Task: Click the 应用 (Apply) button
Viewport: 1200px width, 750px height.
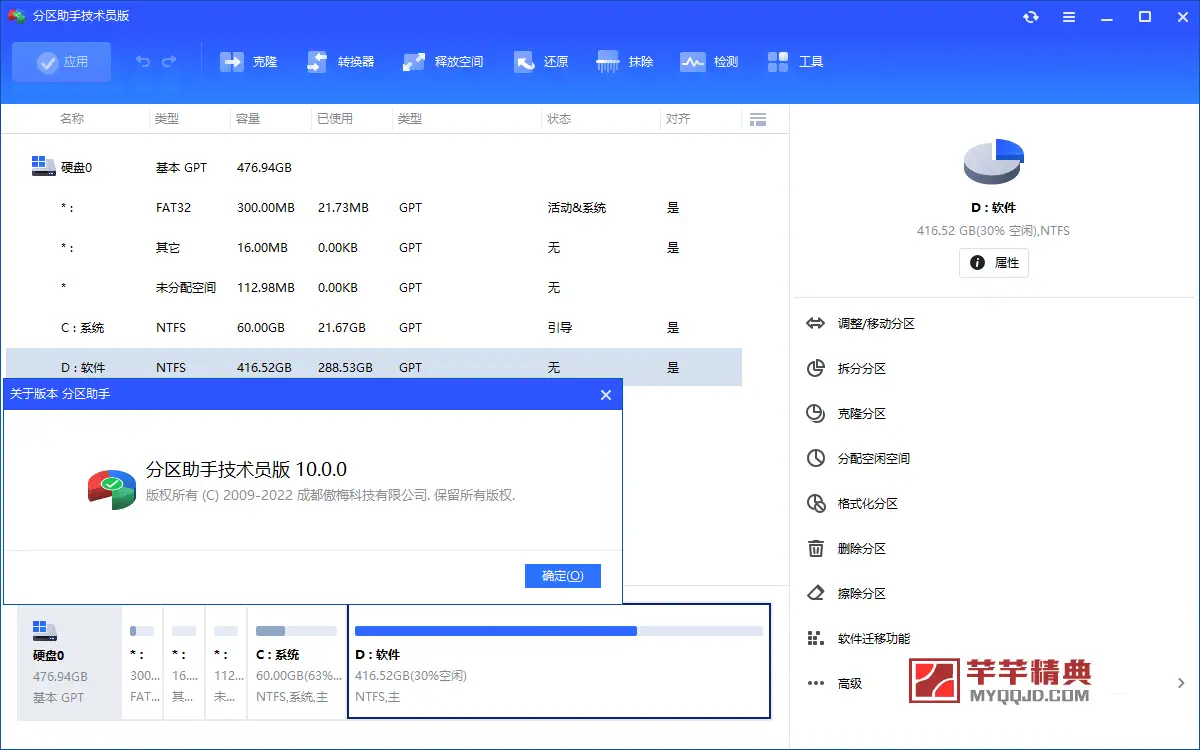Action: coord(62,62)
